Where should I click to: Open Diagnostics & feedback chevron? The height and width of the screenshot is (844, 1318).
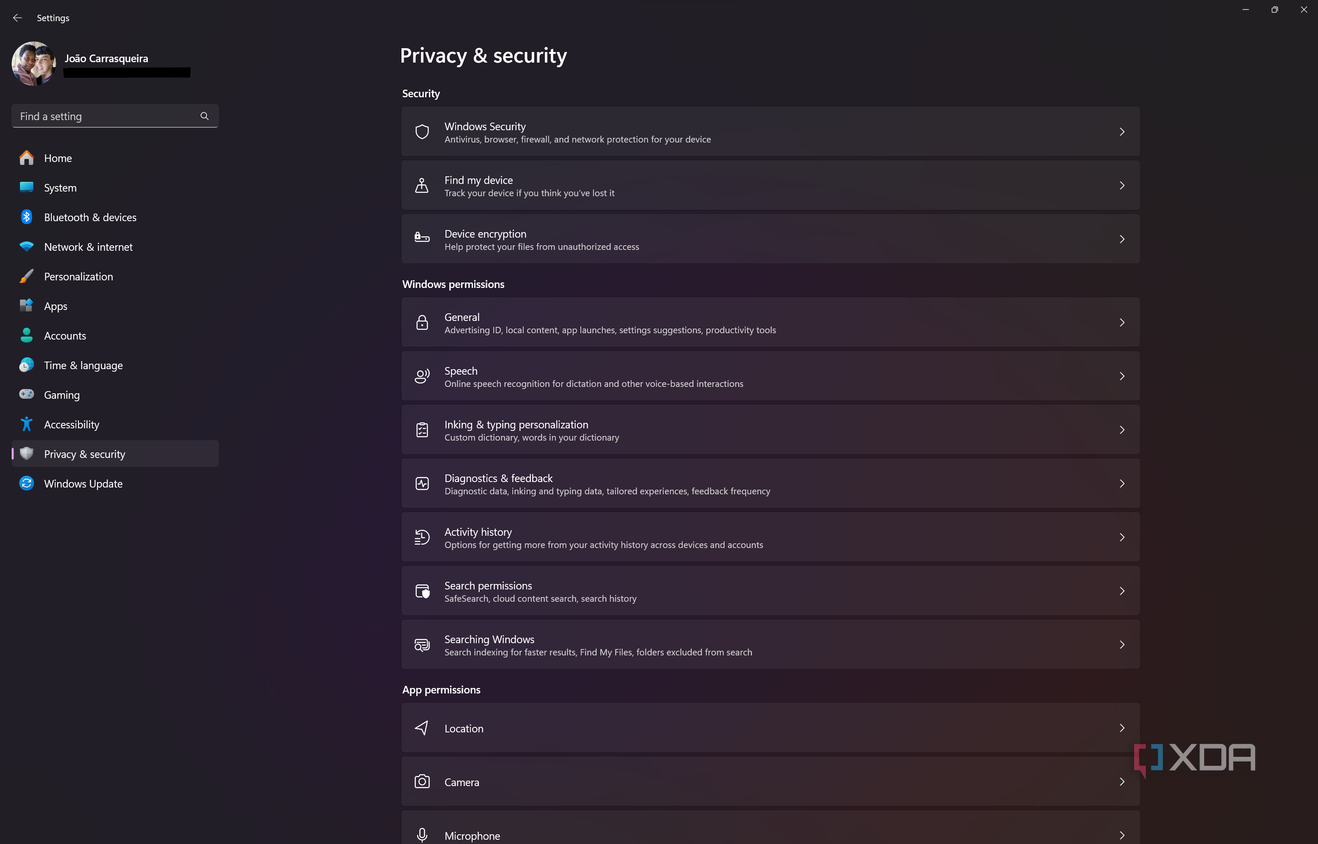tap(1122, 484)
